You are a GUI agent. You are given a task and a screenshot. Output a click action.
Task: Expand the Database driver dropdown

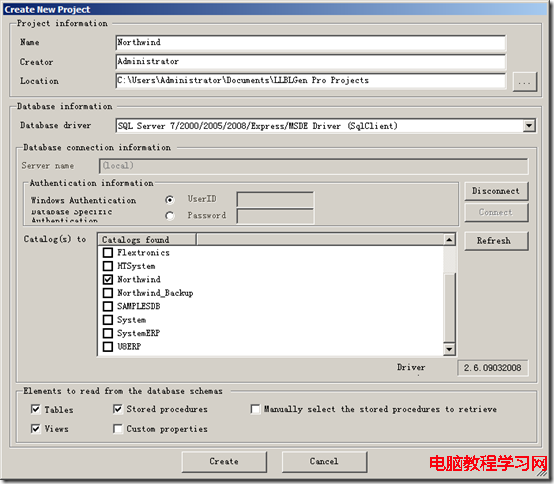(529, 126)
